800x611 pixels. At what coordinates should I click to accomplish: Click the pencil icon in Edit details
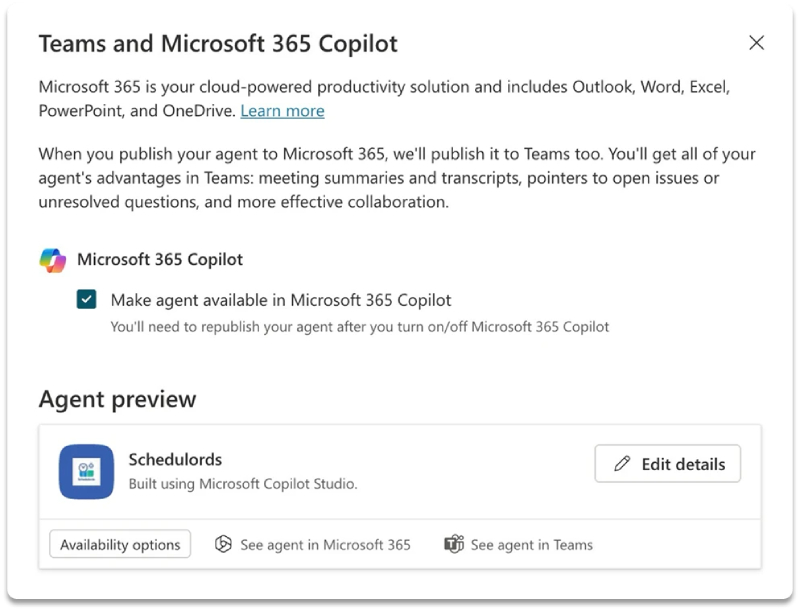pyautogui.click(x=622, y=464)
